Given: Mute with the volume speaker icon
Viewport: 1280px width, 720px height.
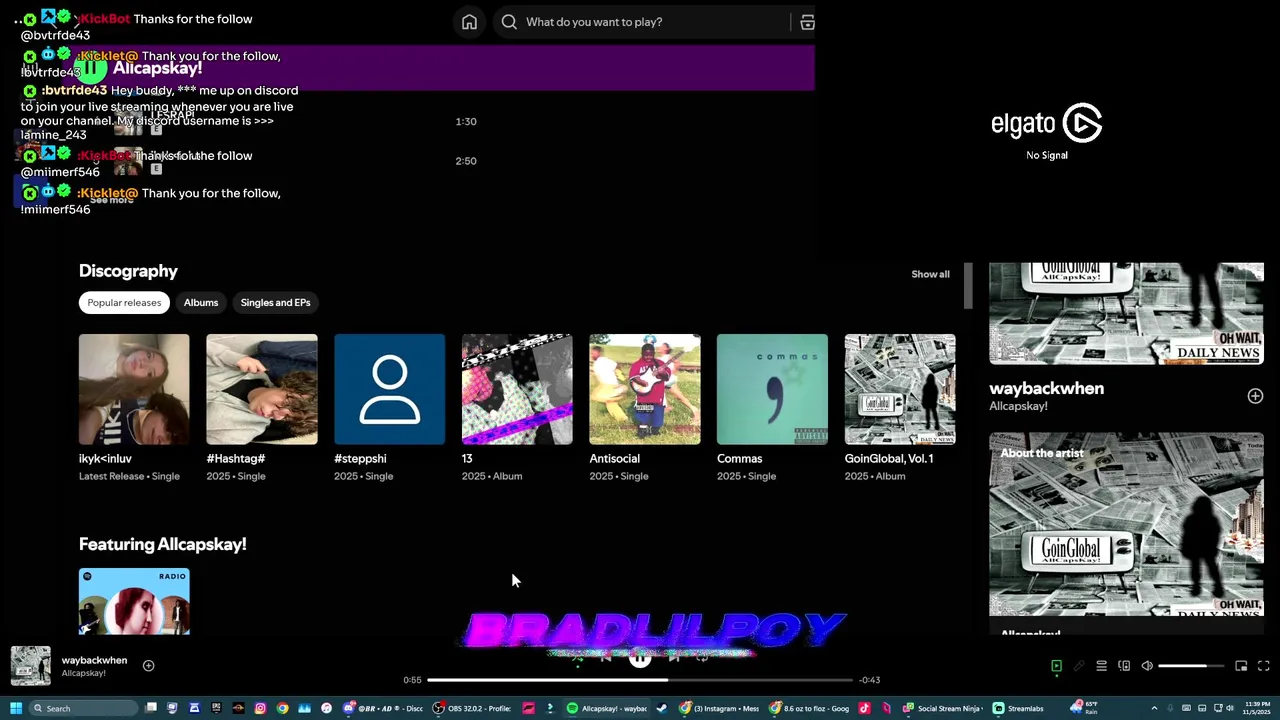Looking at the screenshot, I should [1147, 666].
